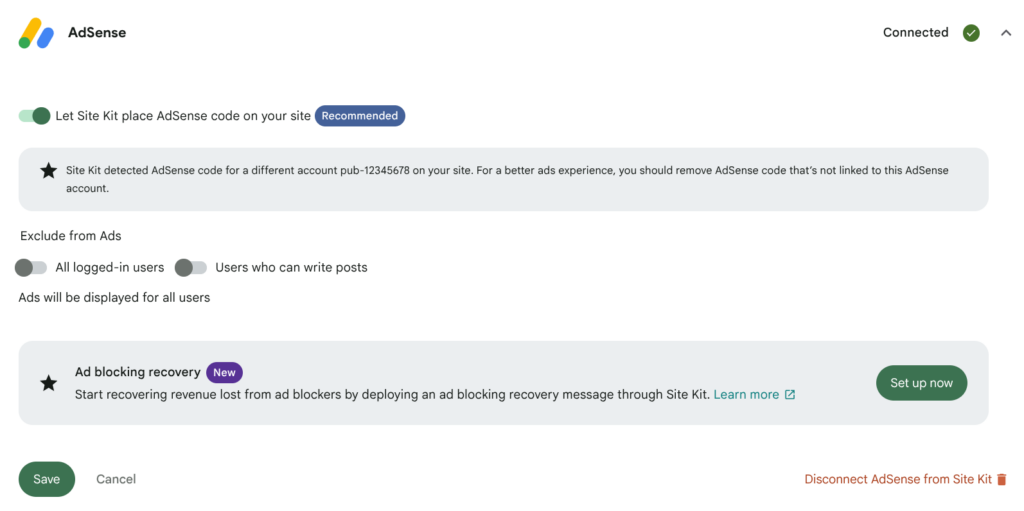This screenshot has width=1024, height=511.
Task: Toggle Users who can write posts exclusion
Action: tap(191, 267)
